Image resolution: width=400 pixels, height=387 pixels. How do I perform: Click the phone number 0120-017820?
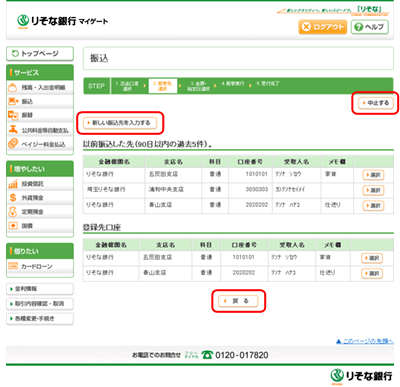pyautogui.click(x=242, y=355)
